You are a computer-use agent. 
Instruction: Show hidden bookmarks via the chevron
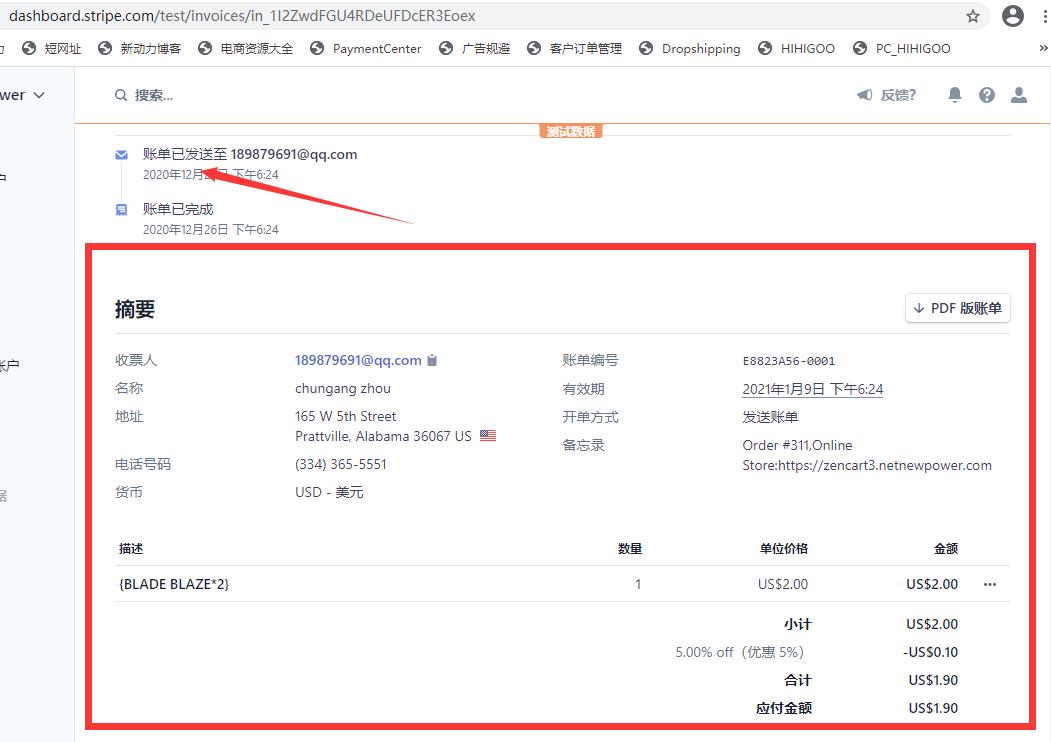(1042, 47)
